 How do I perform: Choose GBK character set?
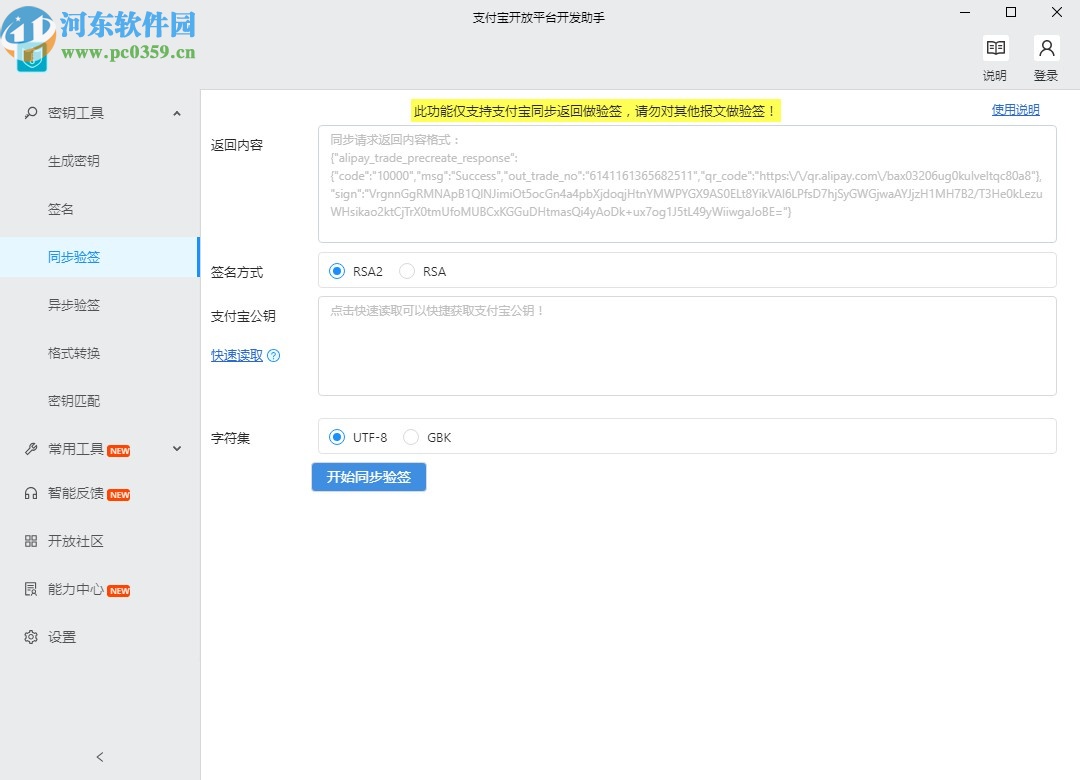(x=411, y=437)
